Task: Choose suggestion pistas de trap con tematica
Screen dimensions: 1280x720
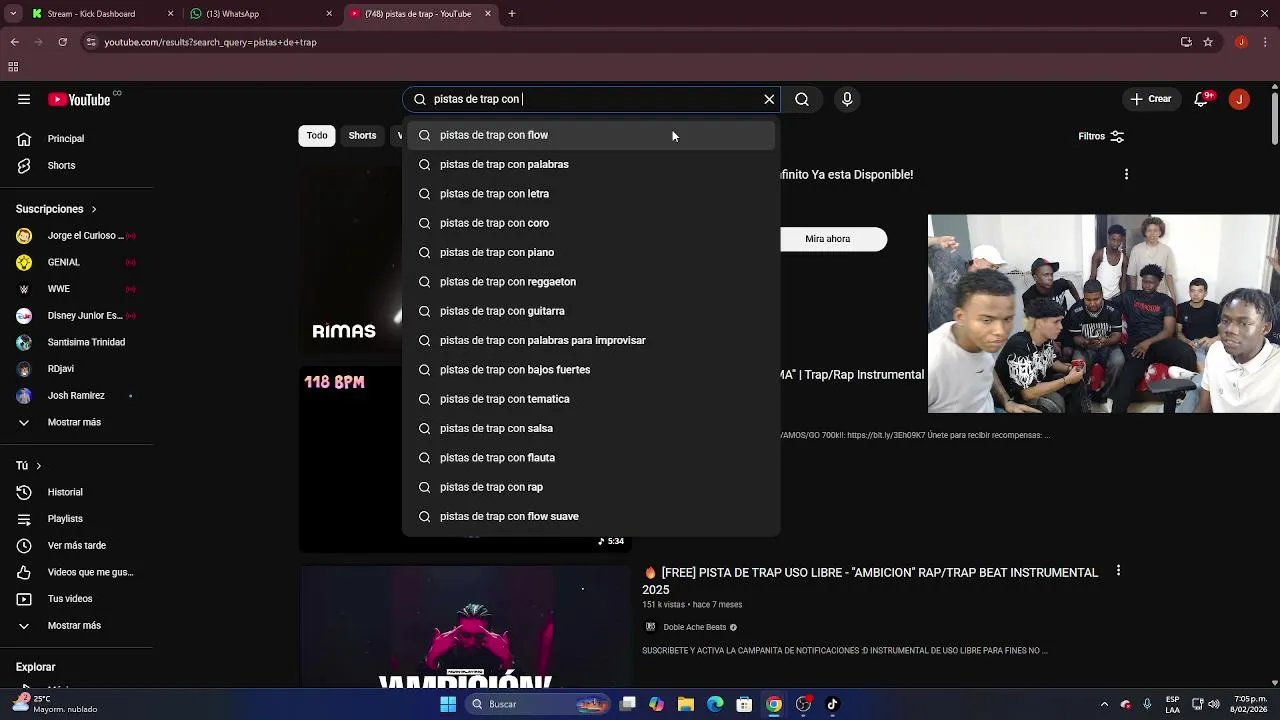Action: [x=590, y=399]
